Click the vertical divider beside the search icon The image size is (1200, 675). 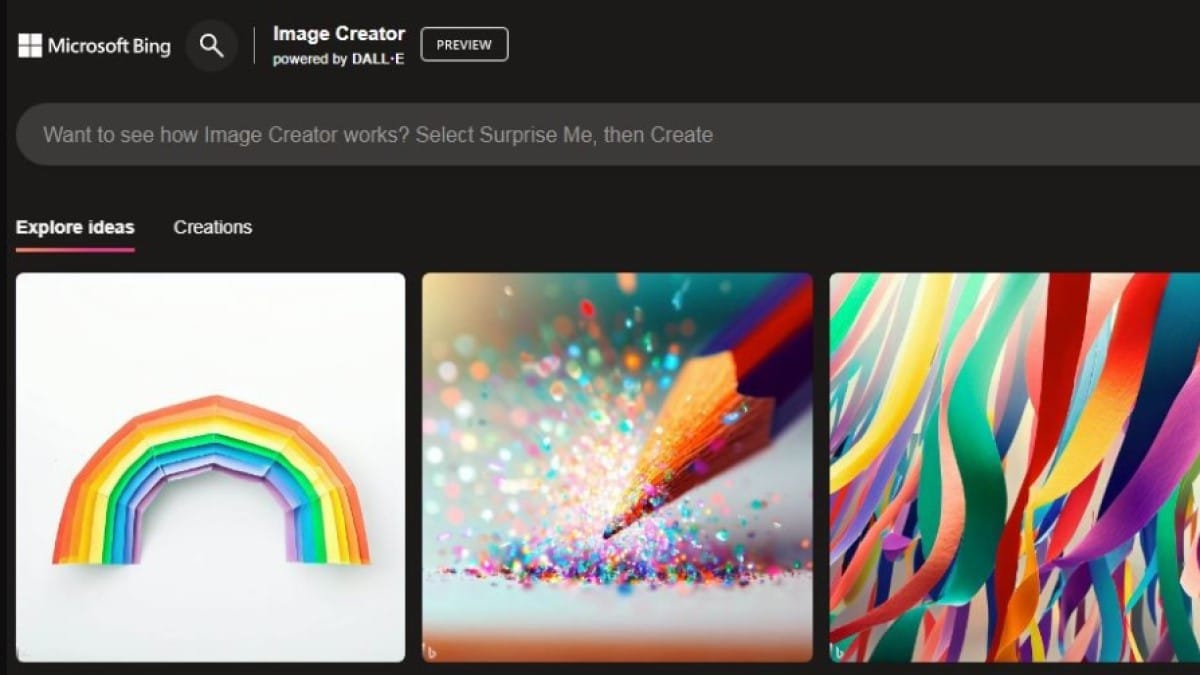(x=254, y=46)
